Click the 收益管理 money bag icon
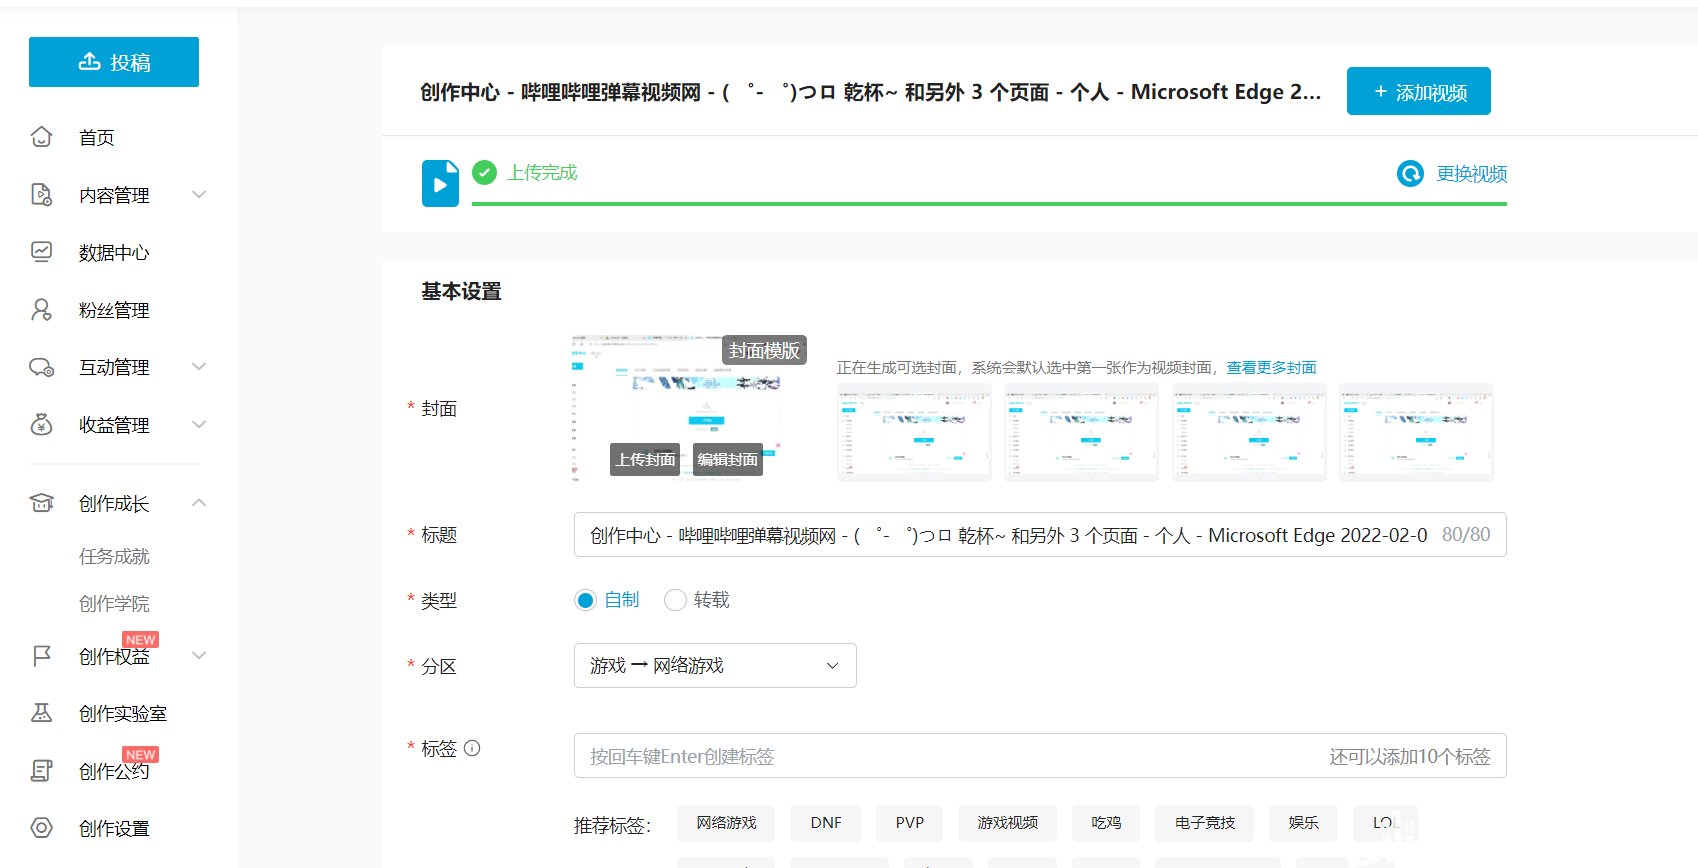Image resolution: width=1698 pixels, height=868 pixels. point(41,425)
